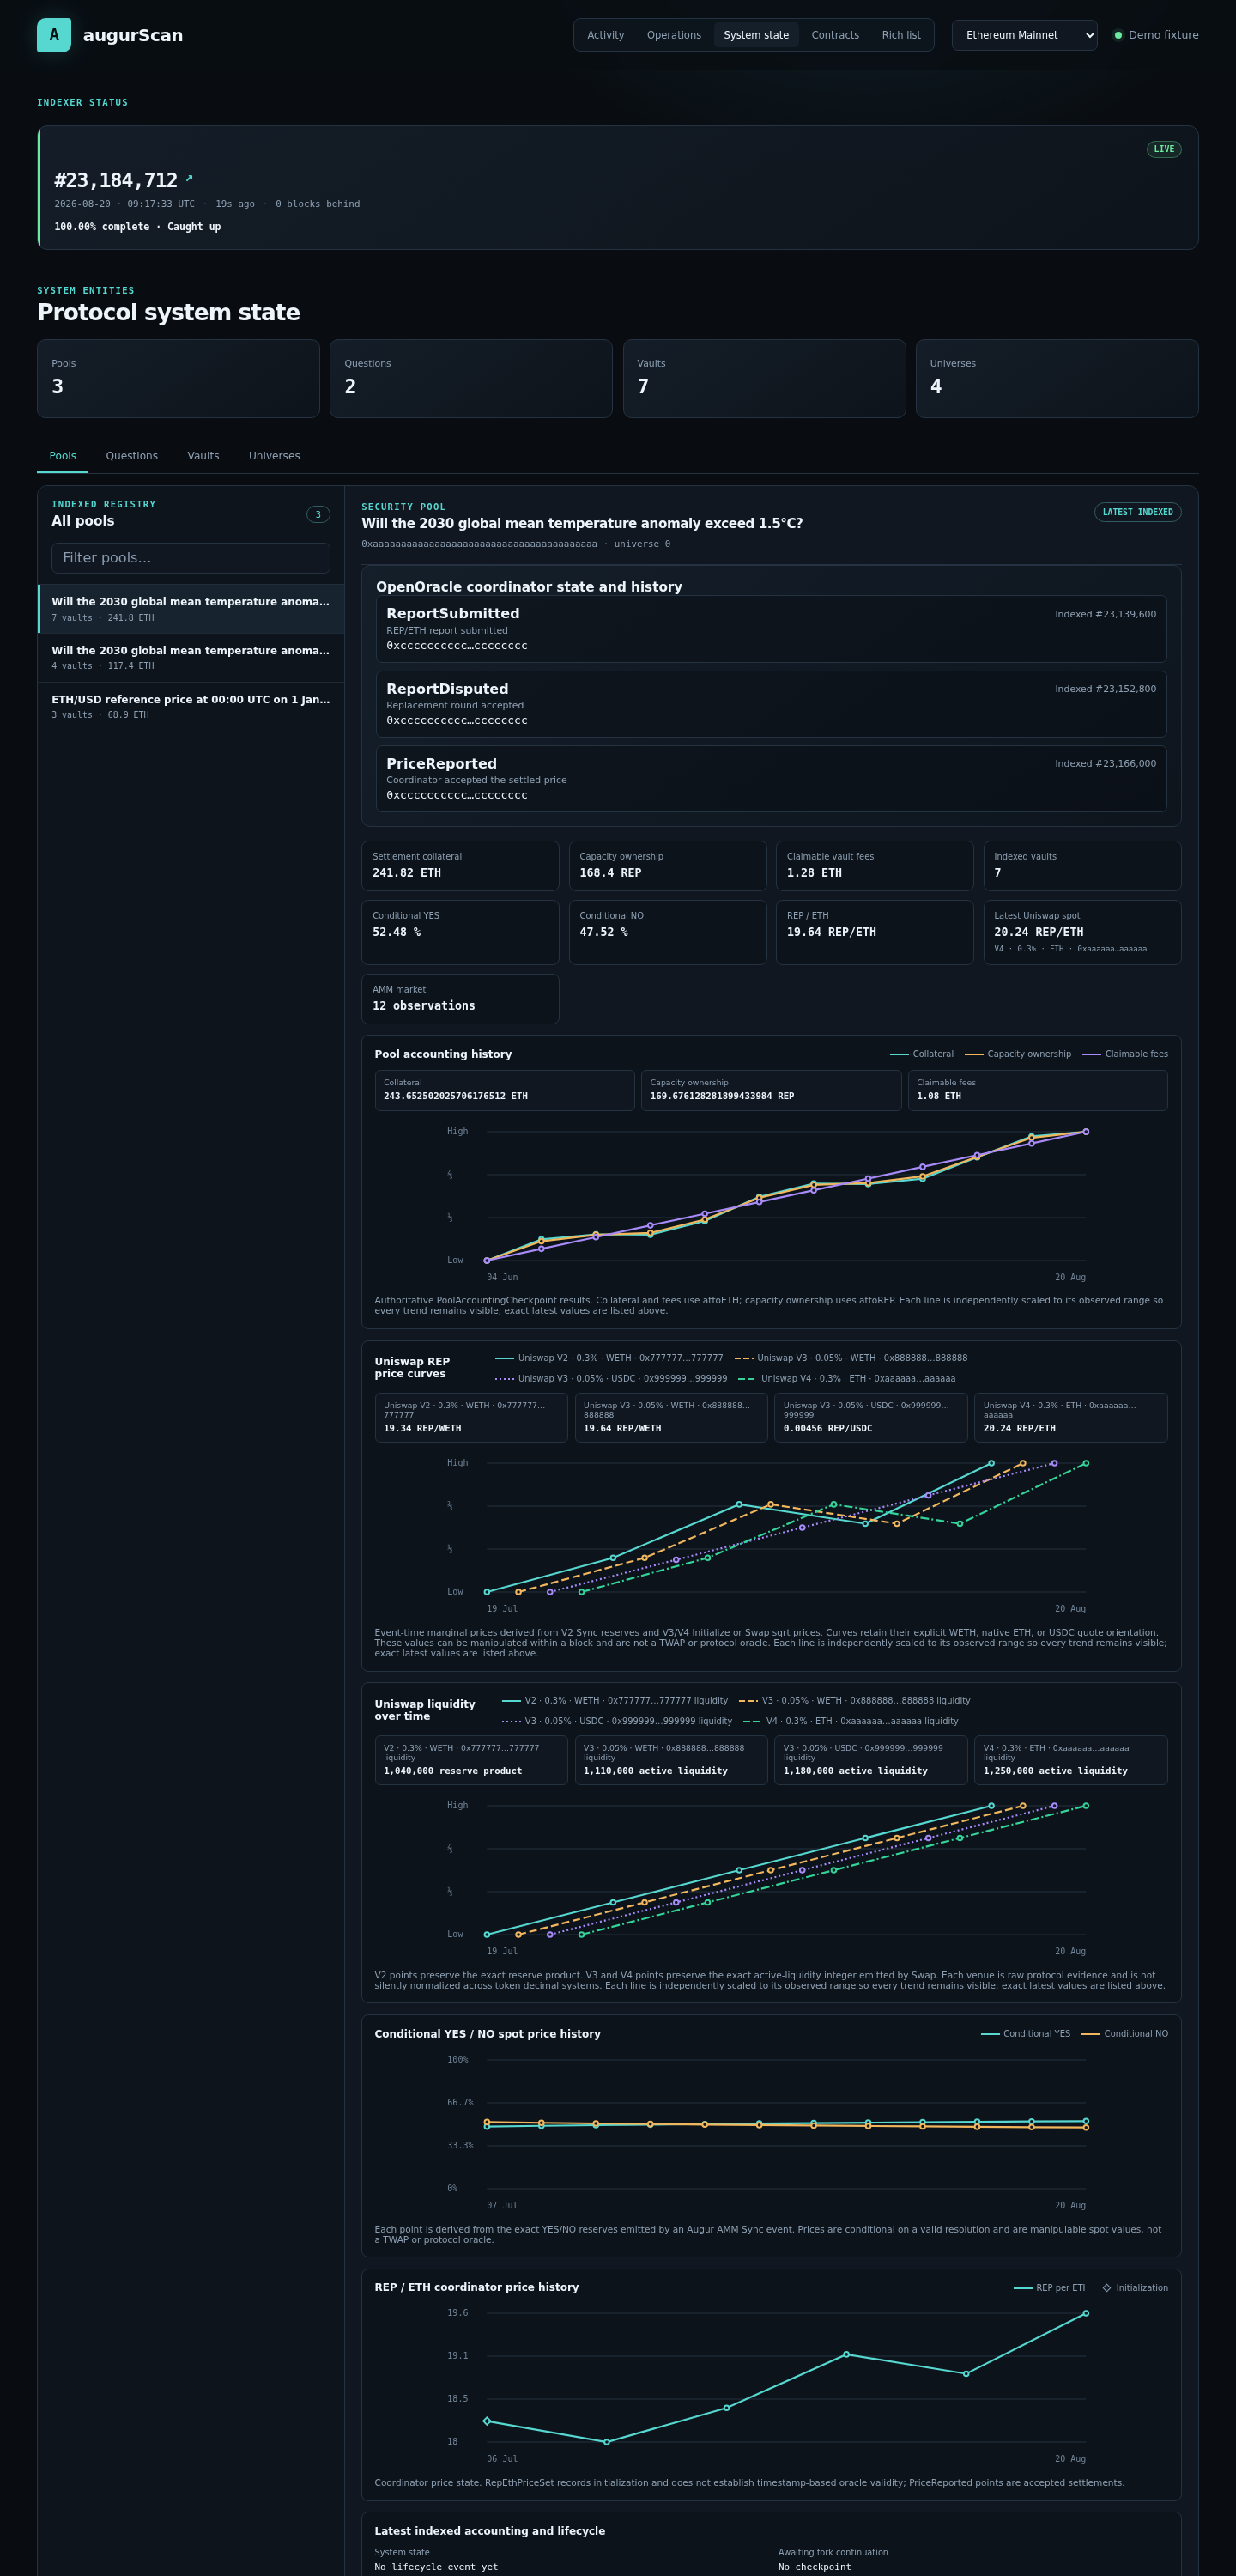Go to the Activity nav item

tap(605, 35)
